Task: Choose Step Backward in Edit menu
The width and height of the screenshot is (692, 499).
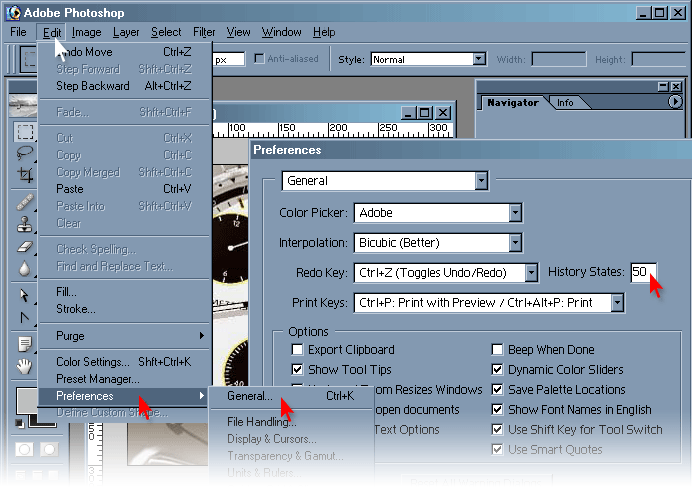Action: 124,86
